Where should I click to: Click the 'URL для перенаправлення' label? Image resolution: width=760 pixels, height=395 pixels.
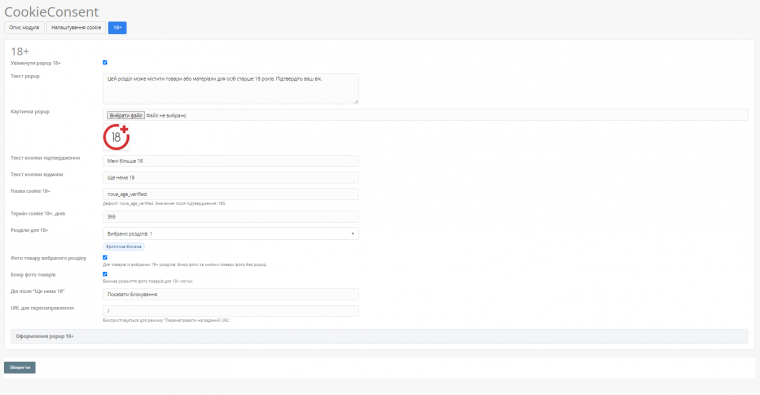42,308
